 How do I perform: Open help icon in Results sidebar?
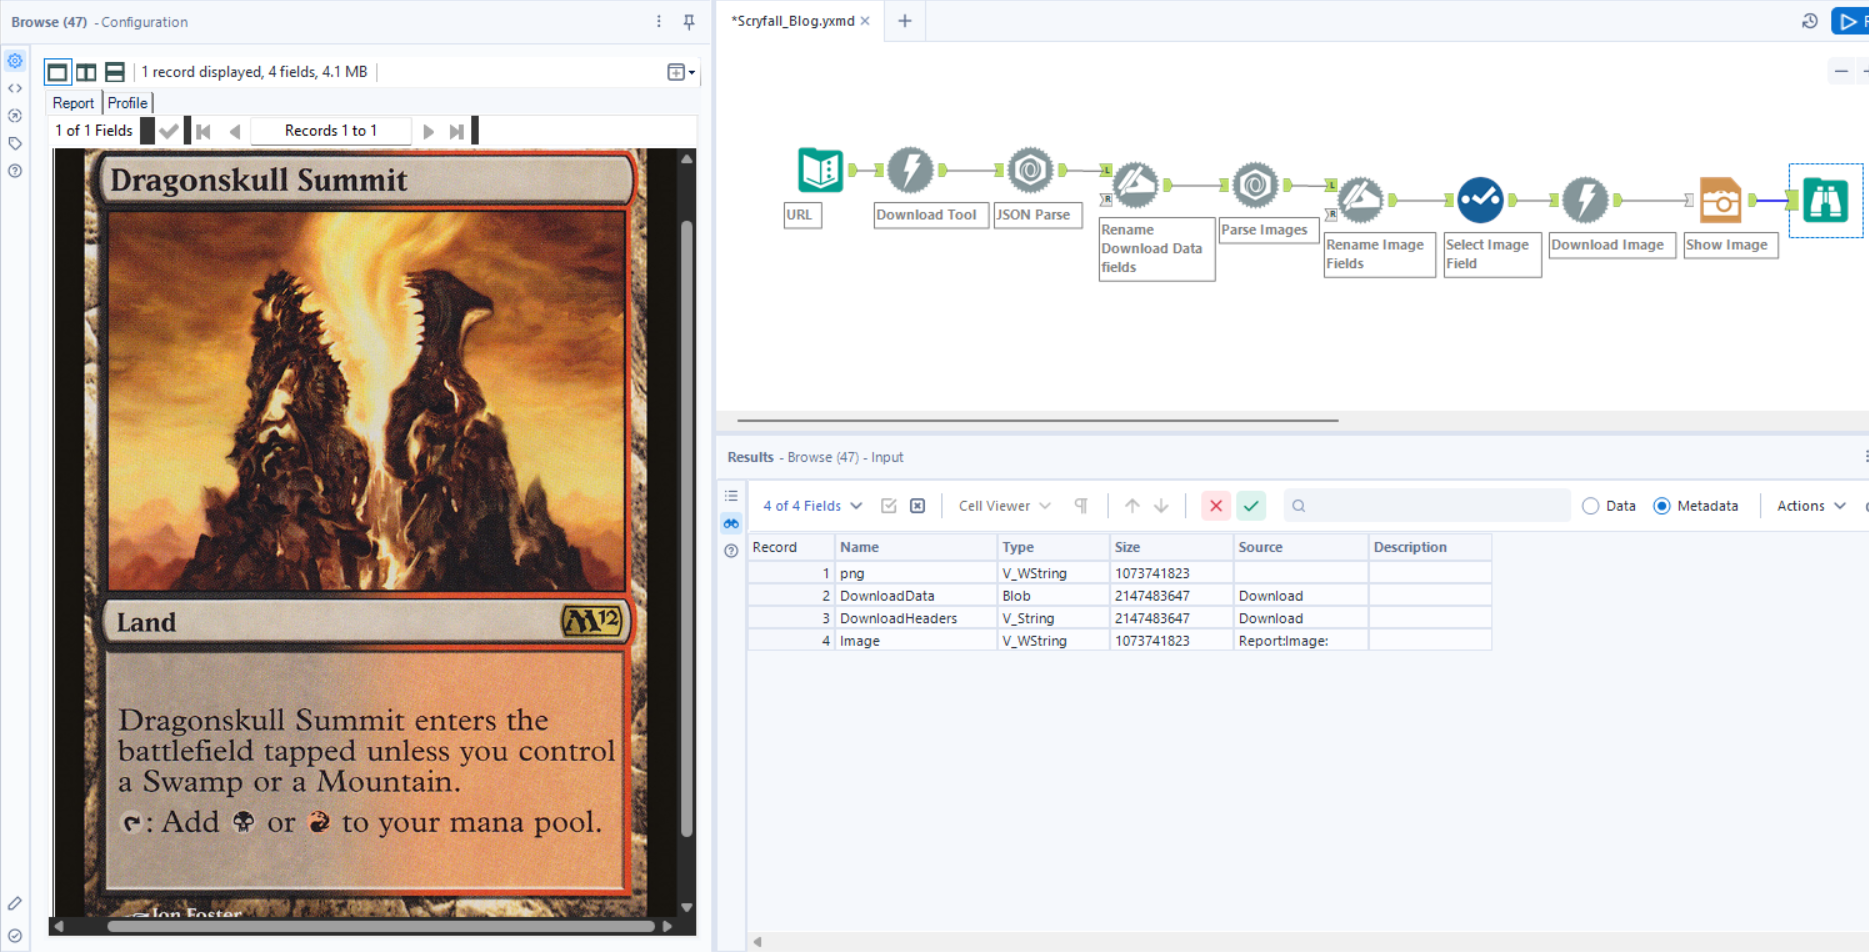(732, 551)
